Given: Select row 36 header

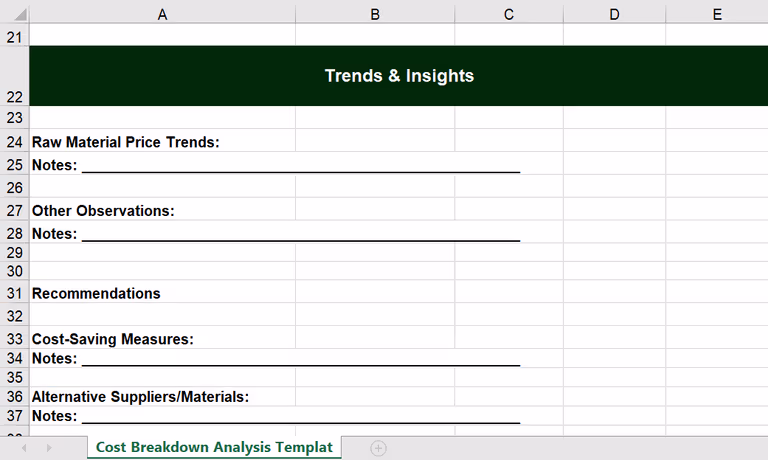Looking at the screenshot, I should (x=15, y=396).
